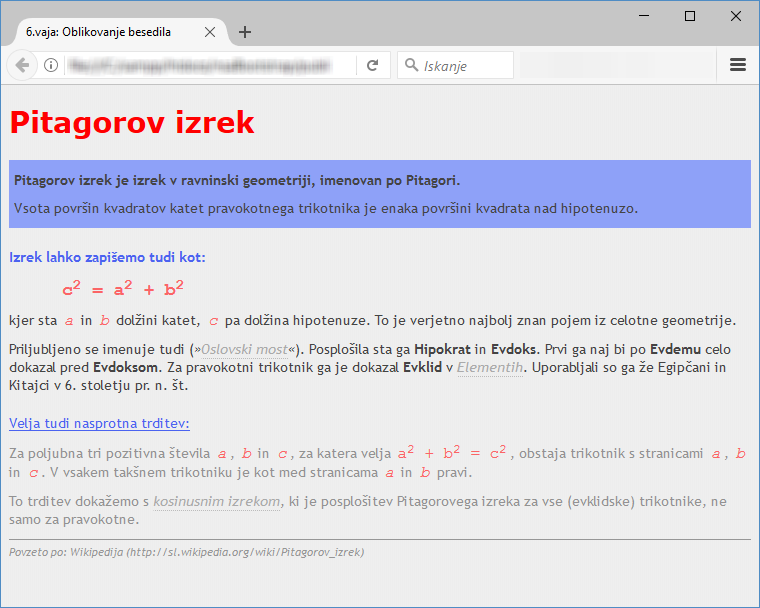Maximize the browser window
Screen dimensions: 760x608
pos(690,16)
